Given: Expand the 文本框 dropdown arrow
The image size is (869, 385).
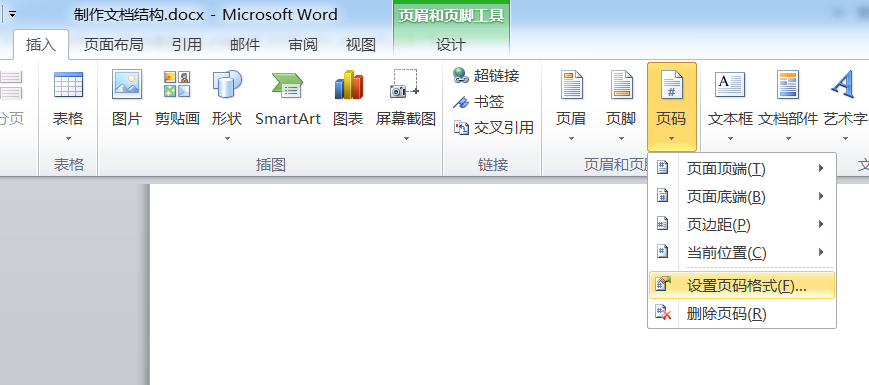Looking at the screenshot, I should (x=730, y=138).
